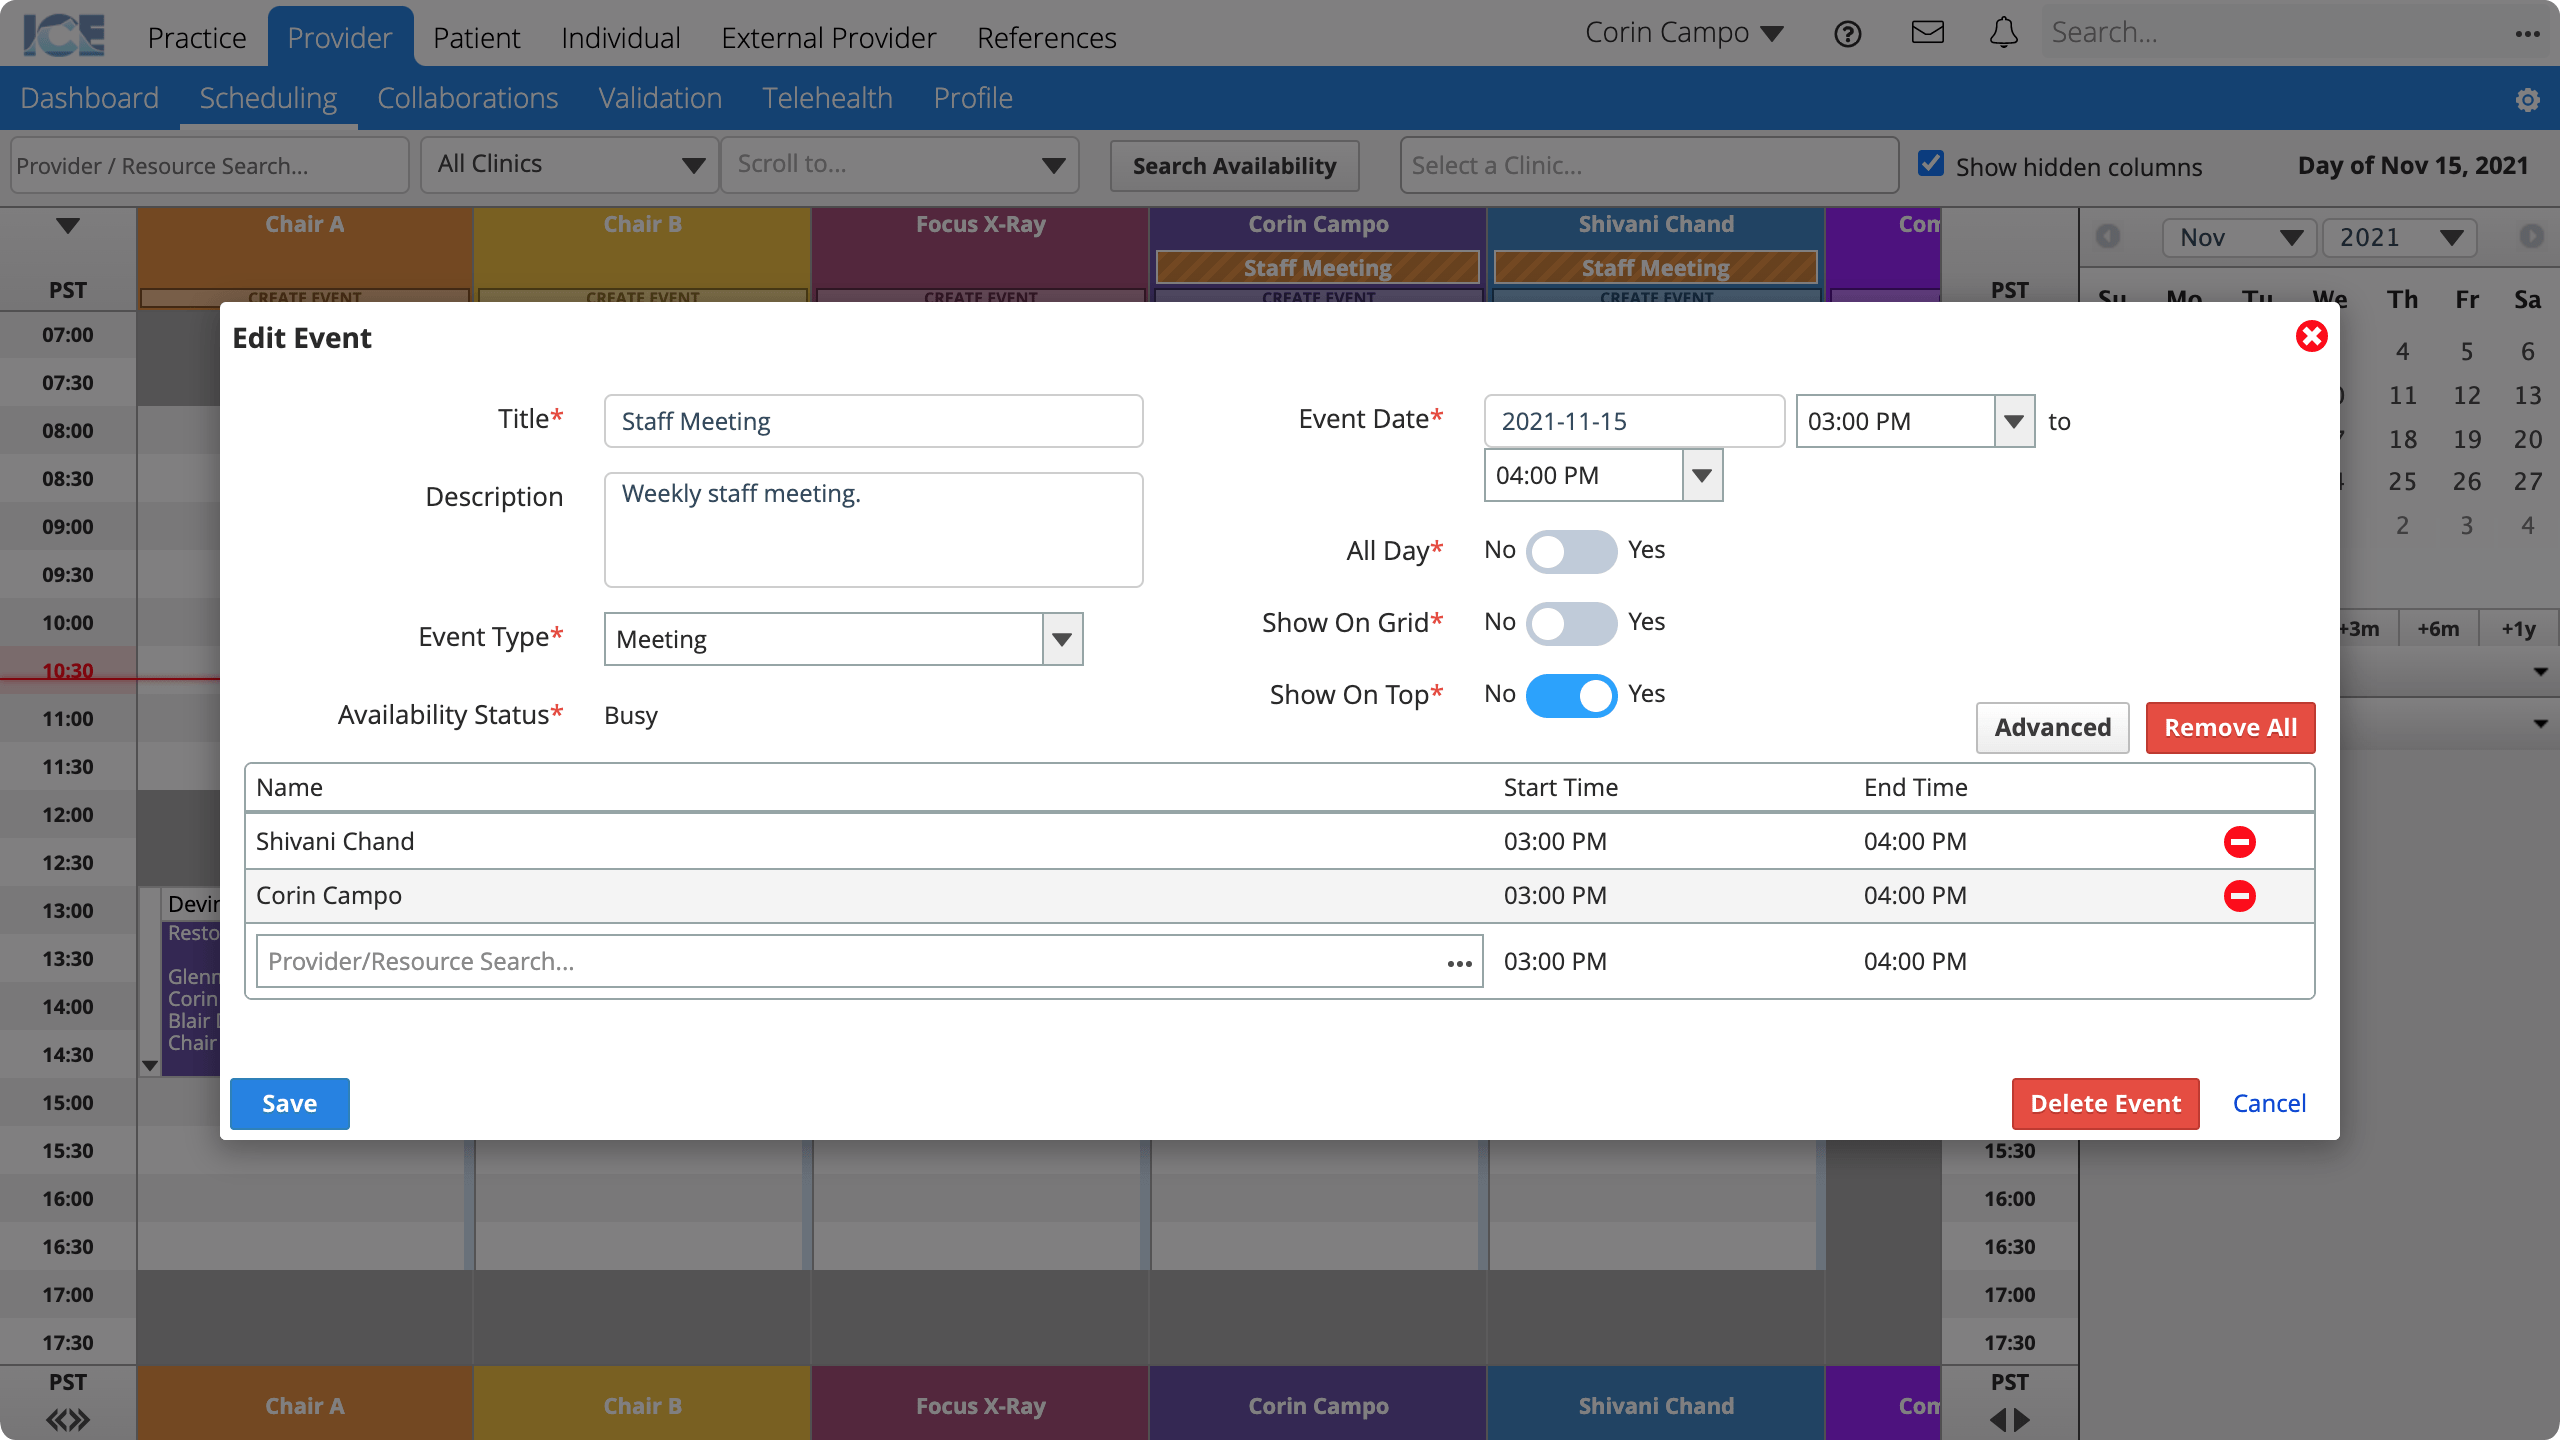
Task: Open the end time 04:00 PM dropdown
Action: point(1702,475)
